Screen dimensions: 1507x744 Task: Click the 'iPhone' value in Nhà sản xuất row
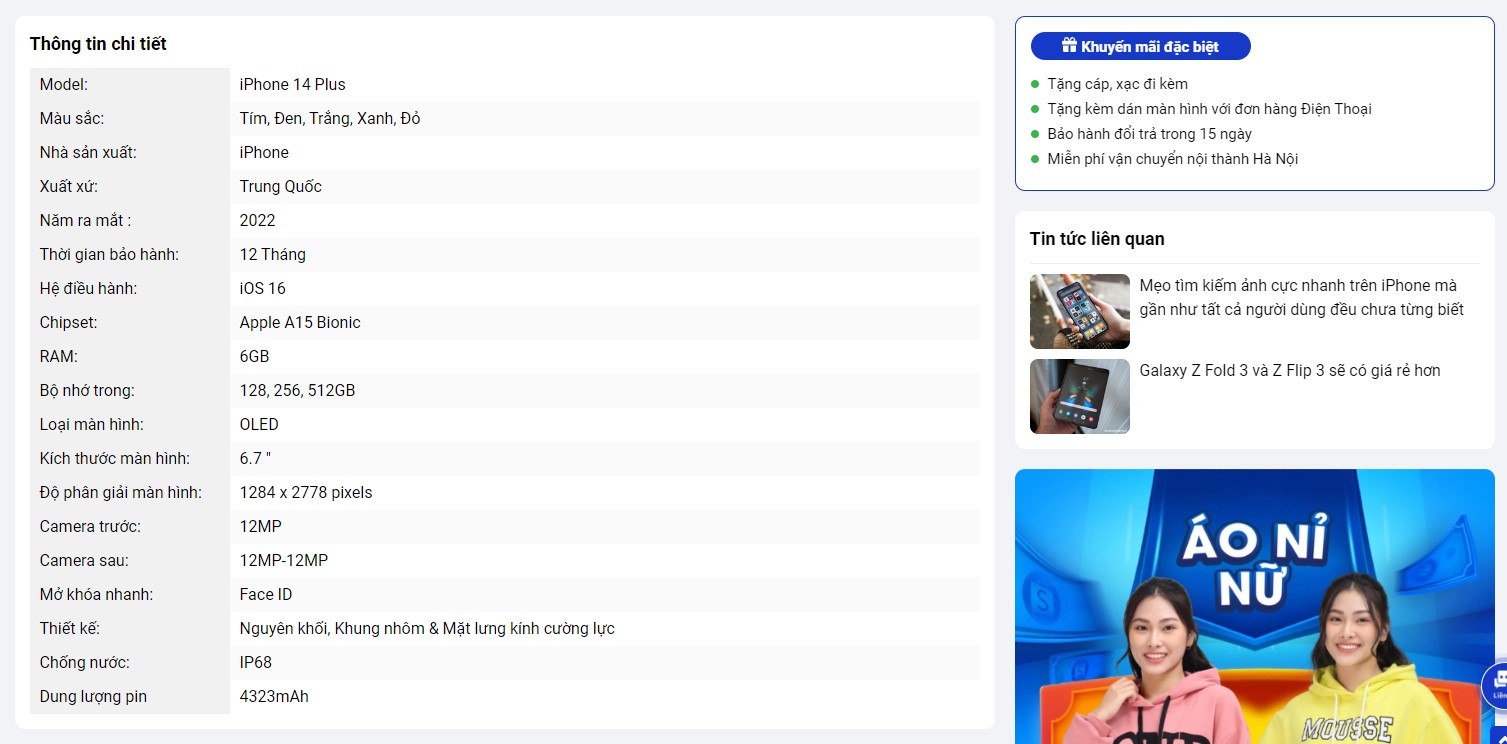point(264,153)
